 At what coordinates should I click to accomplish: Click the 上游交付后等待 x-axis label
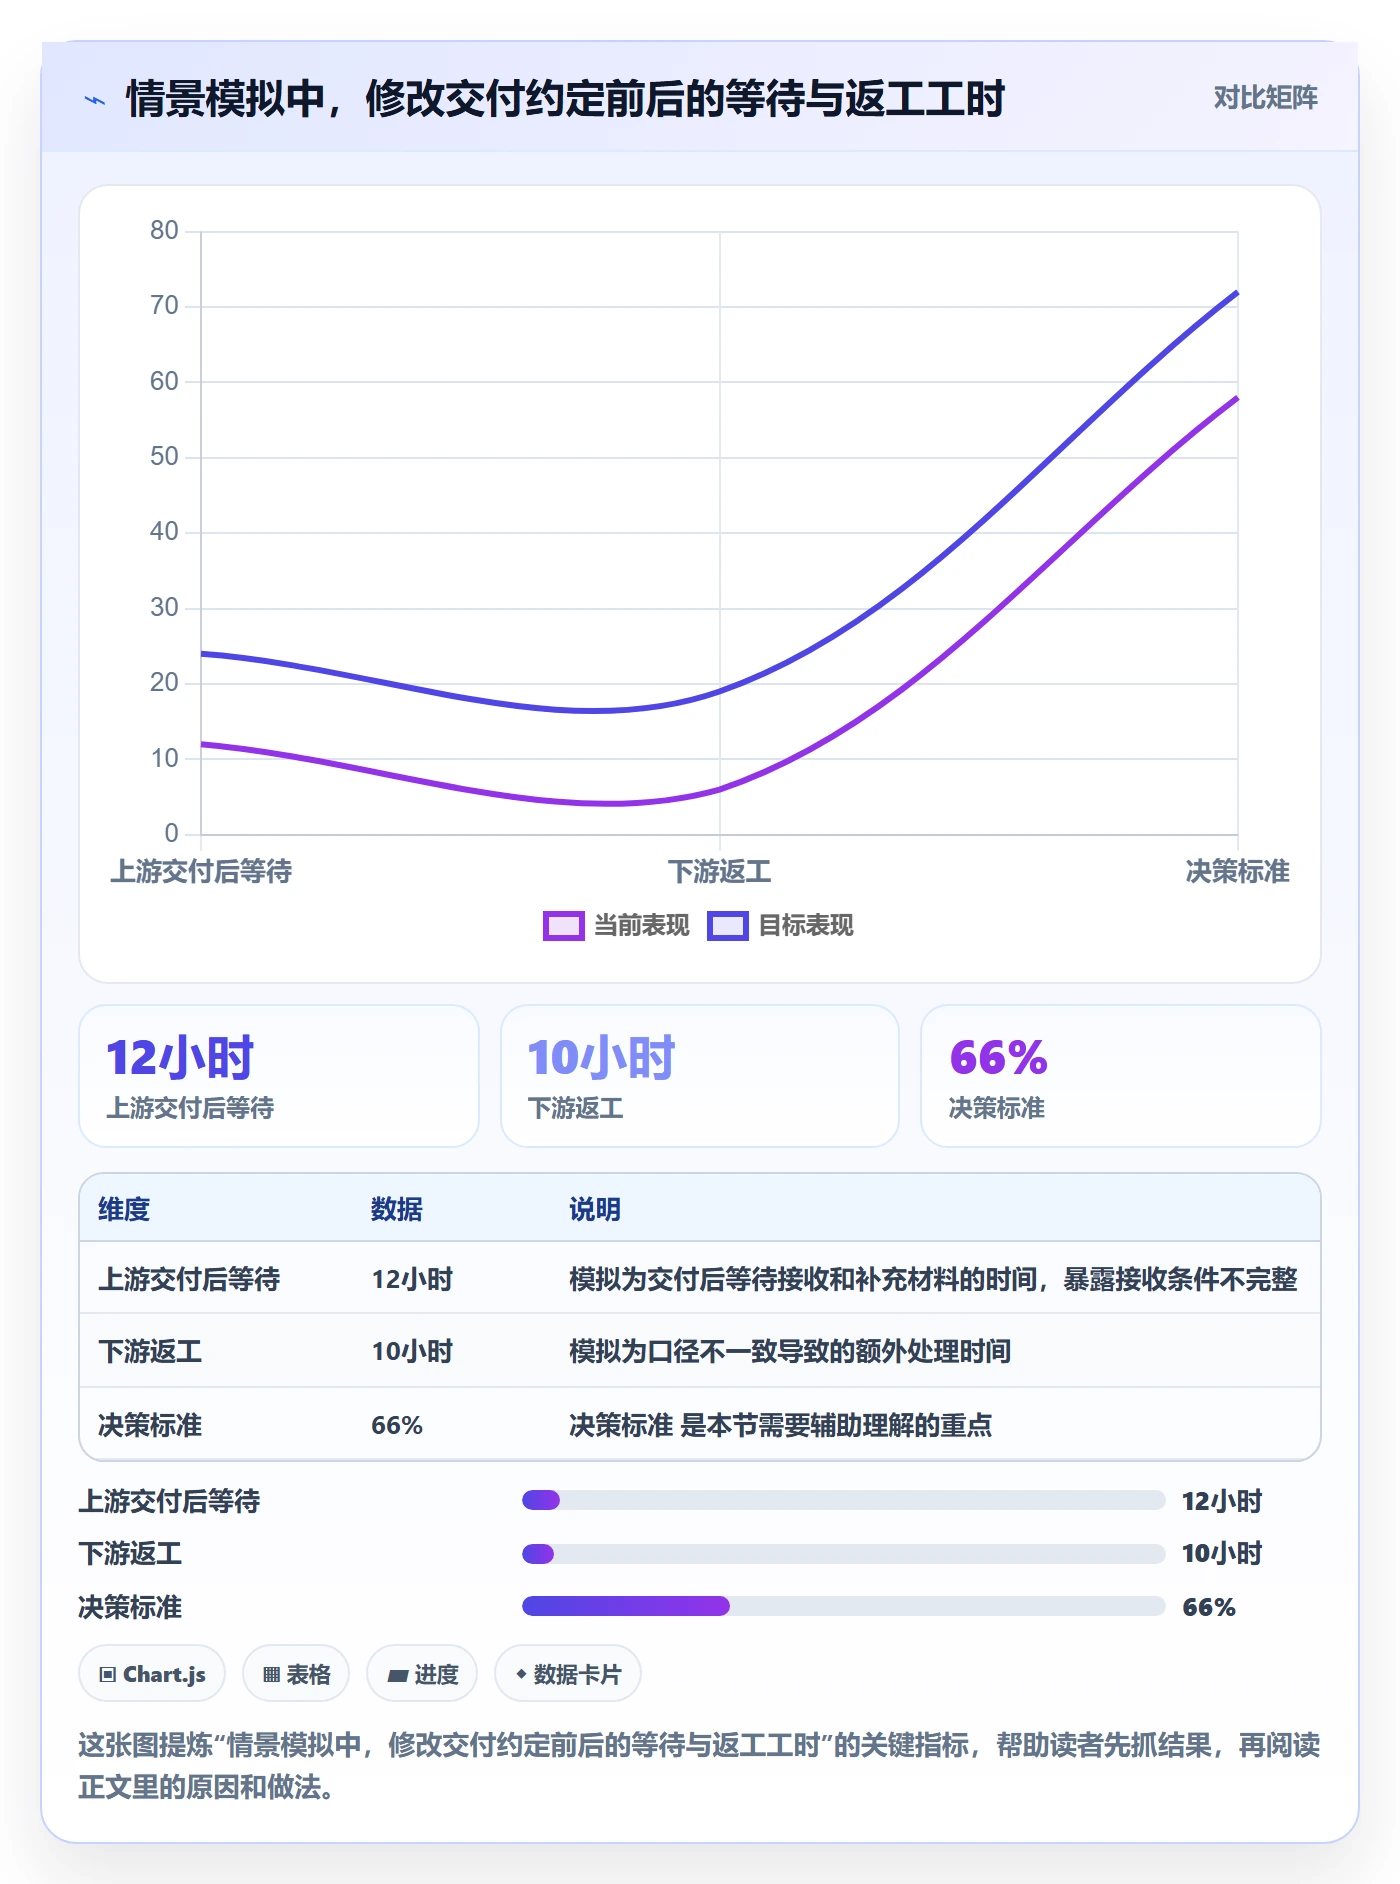201,872
